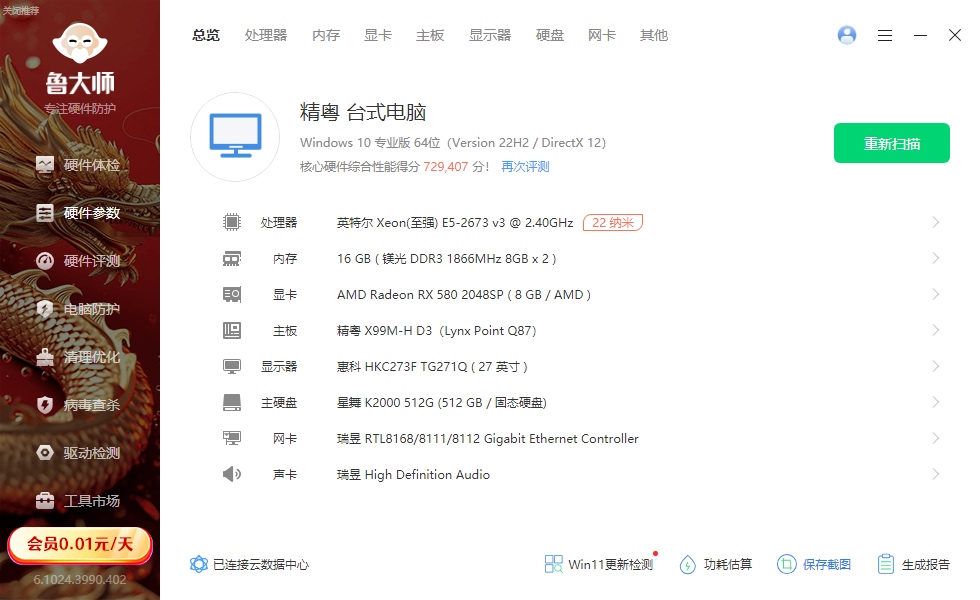Open 病毒查杀 shield icon

pyautogui.click(x=45, y=405)
